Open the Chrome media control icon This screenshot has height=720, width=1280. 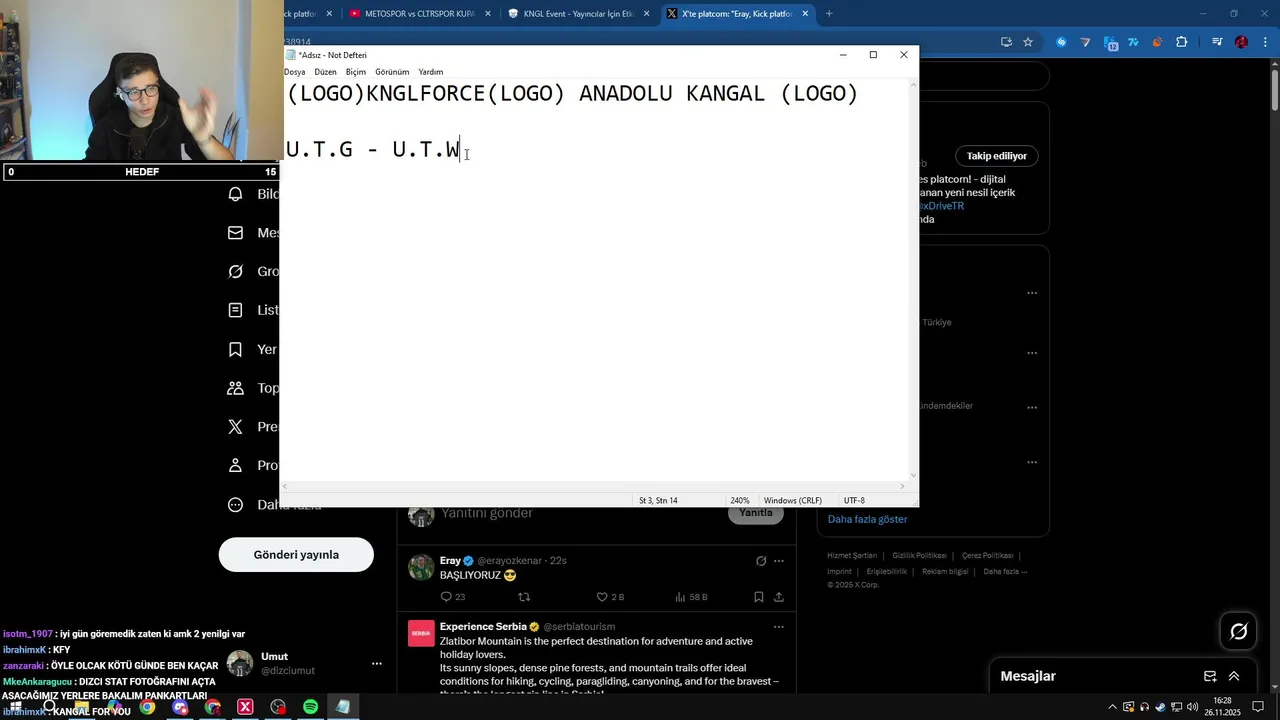coord(1217,42)
